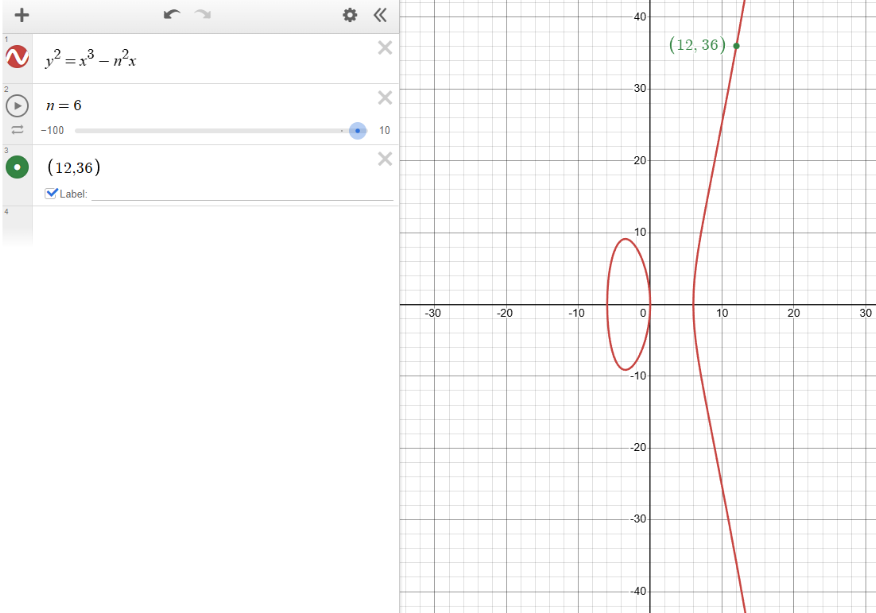
Task: Redo the undone action
Action: pyautogui.click(x=203, y=15)
